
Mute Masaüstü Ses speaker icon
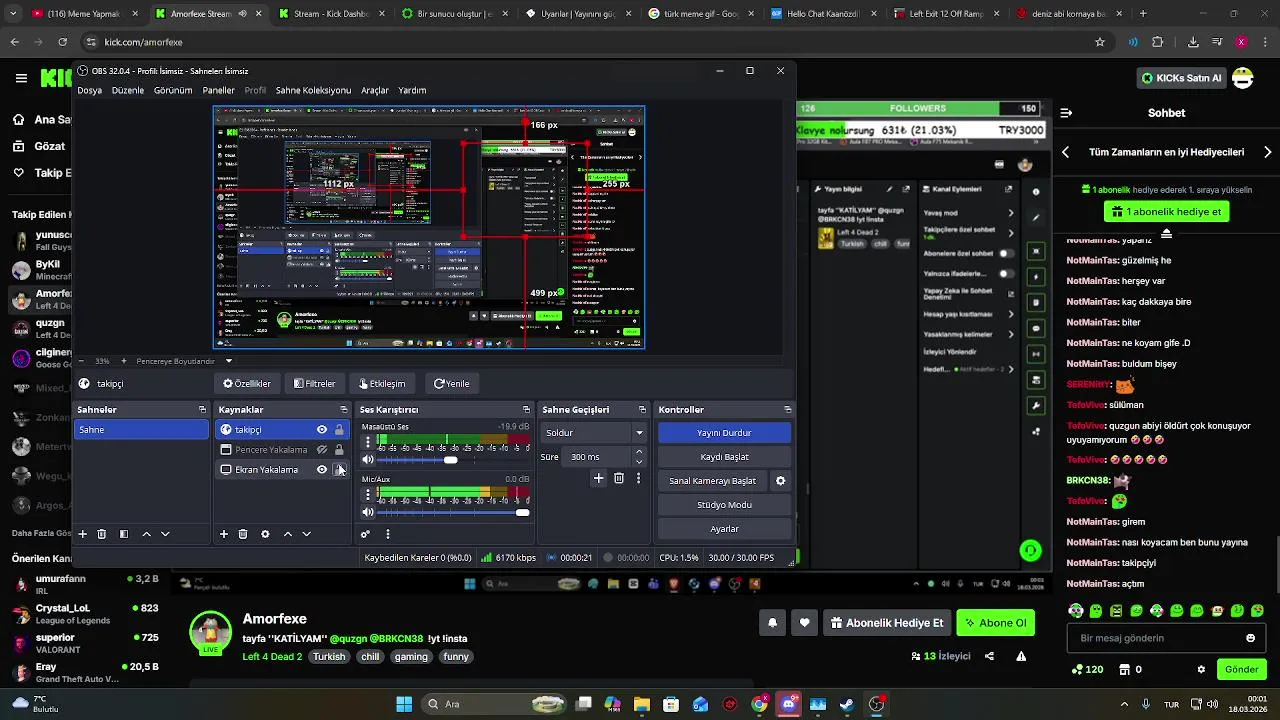point(368,460)
